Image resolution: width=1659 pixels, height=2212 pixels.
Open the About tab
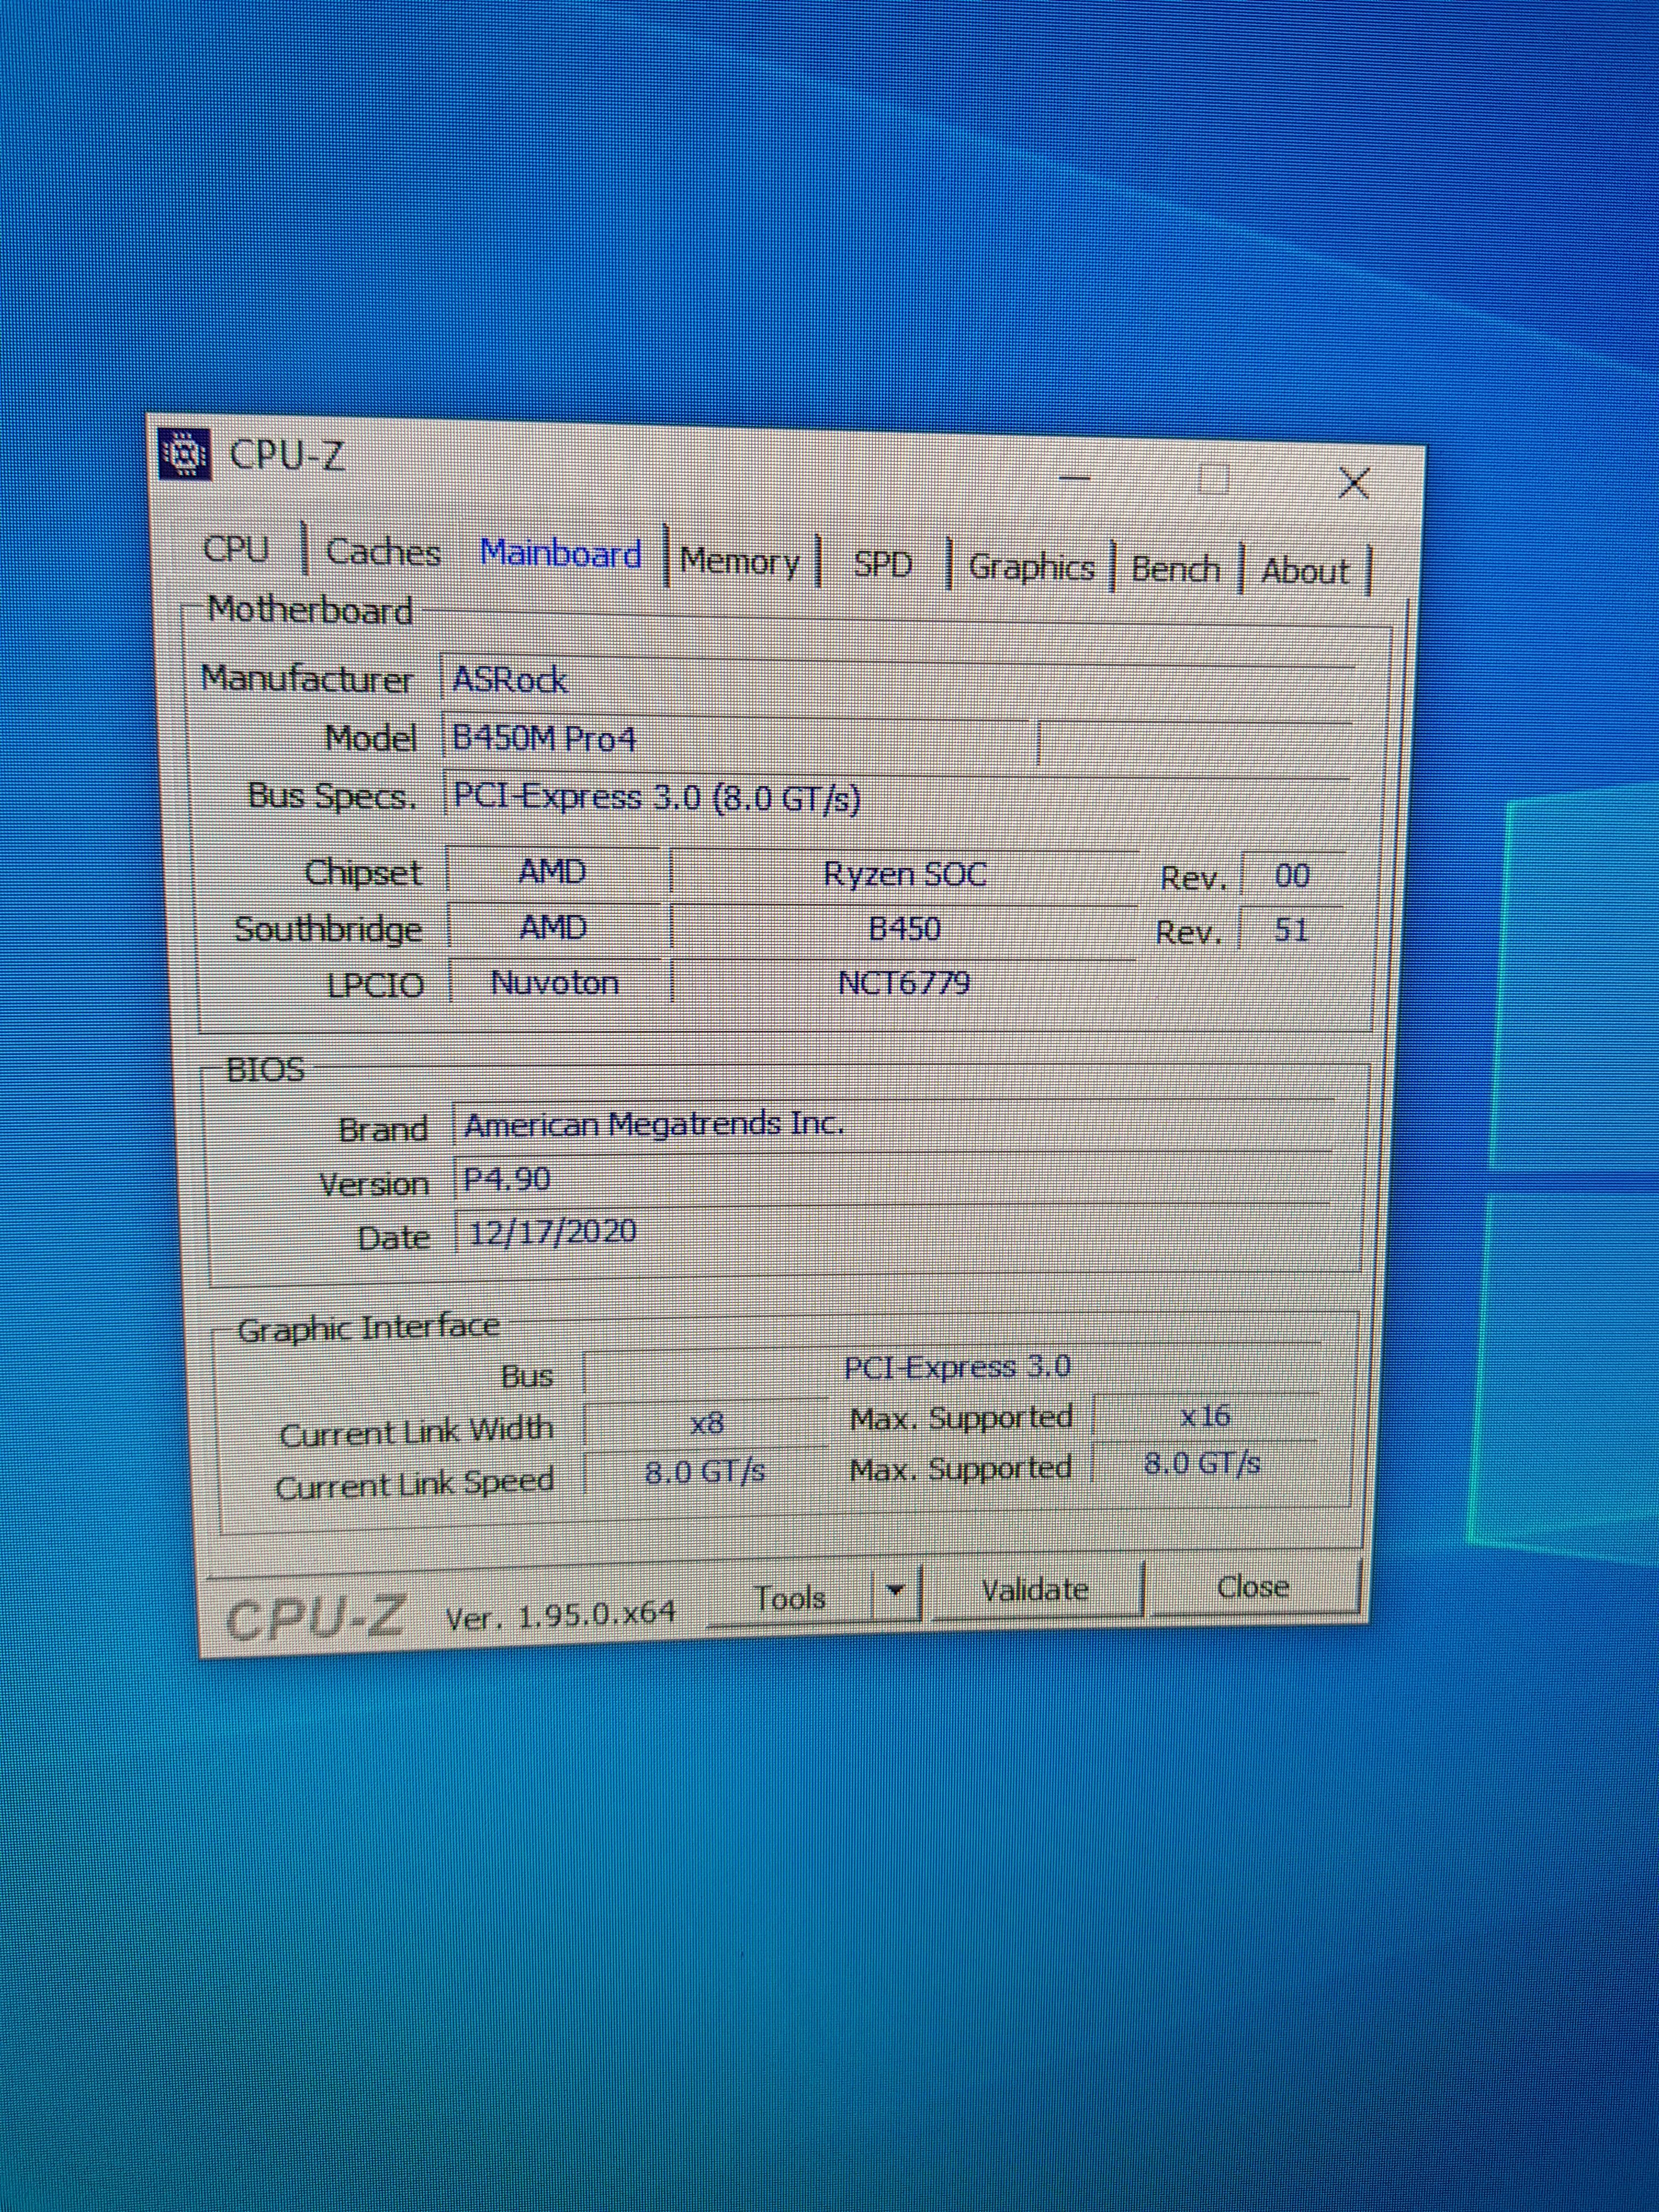point(1304,572)
